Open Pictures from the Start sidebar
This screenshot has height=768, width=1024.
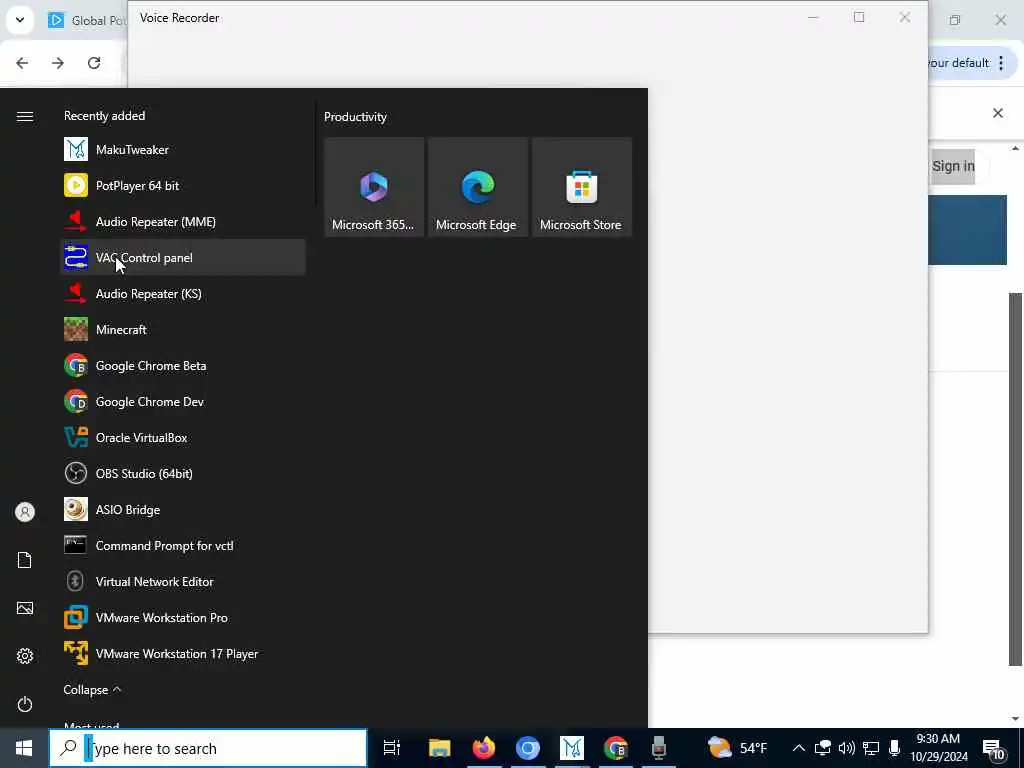click(25, 608)
